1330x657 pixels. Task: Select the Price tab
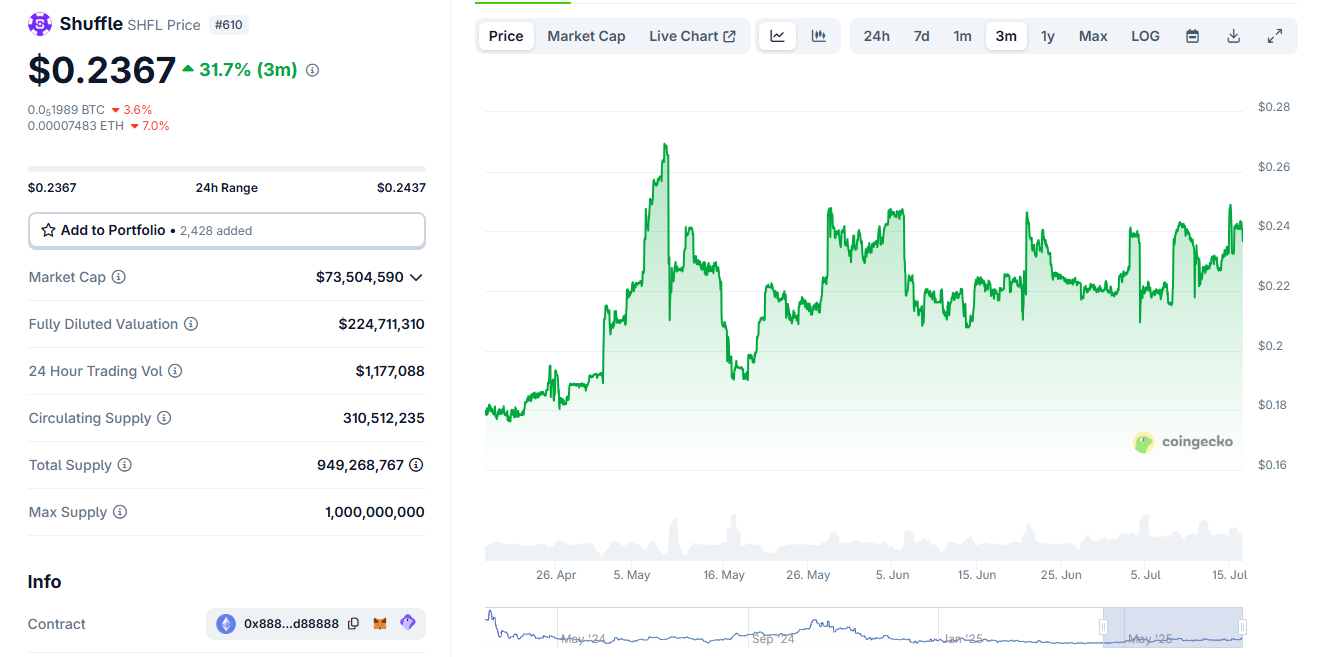tap(506, 36)
